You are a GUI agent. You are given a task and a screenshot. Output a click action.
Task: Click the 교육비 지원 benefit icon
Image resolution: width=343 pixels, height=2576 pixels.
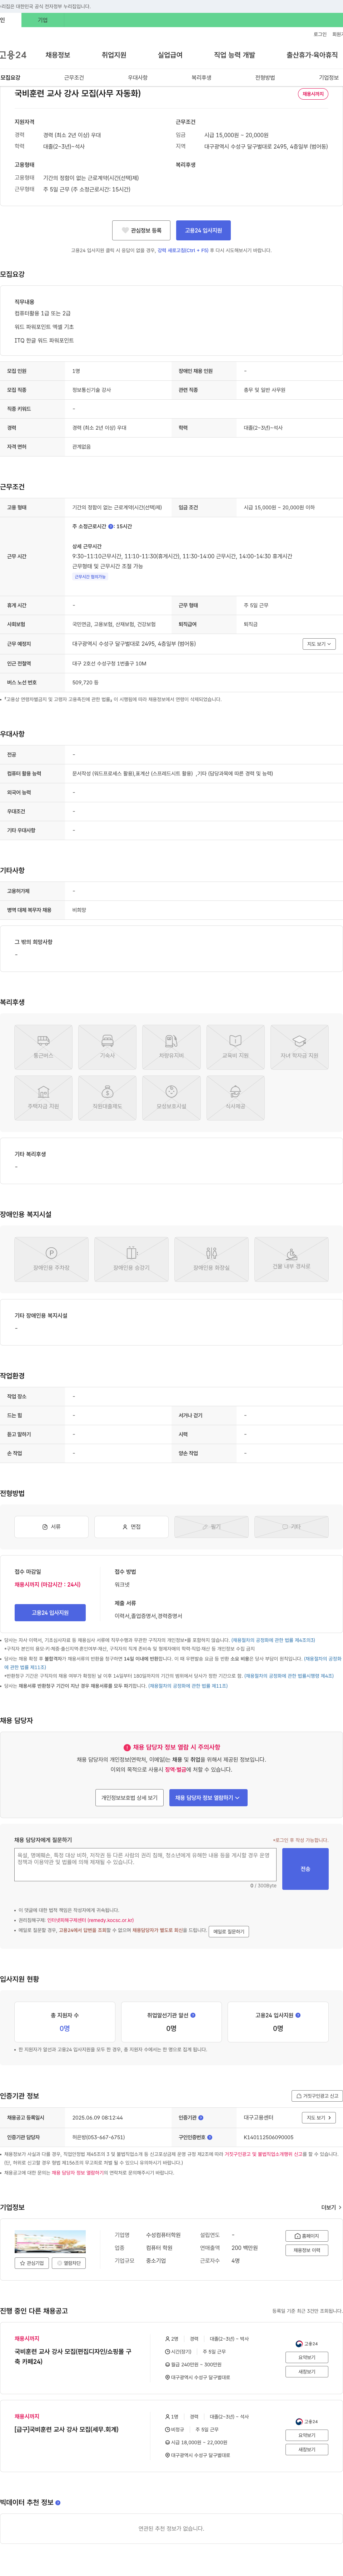235,1047
